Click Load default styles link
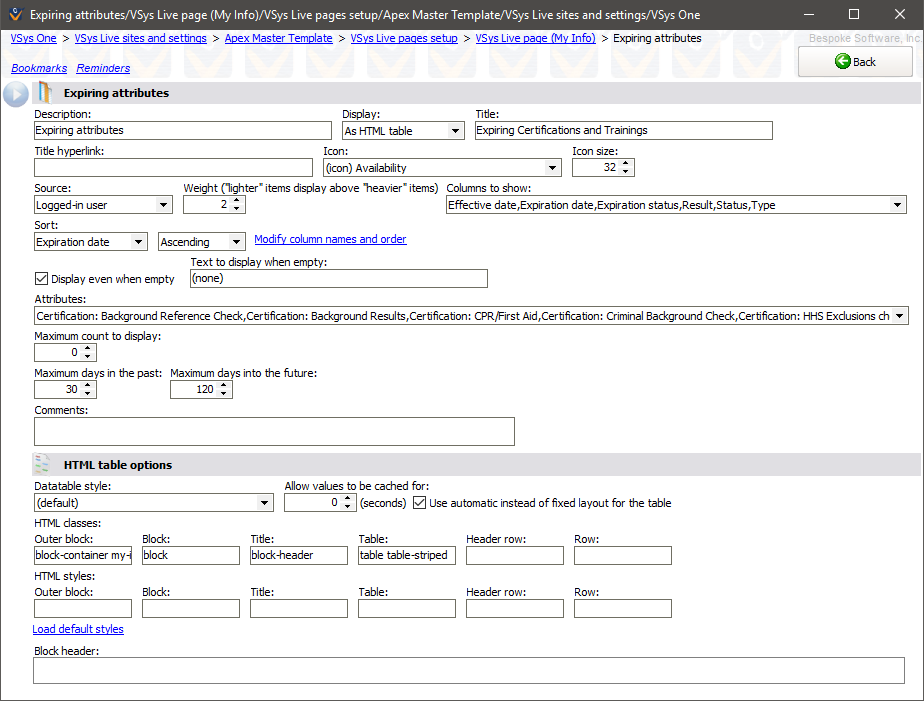 click(78, 629)
